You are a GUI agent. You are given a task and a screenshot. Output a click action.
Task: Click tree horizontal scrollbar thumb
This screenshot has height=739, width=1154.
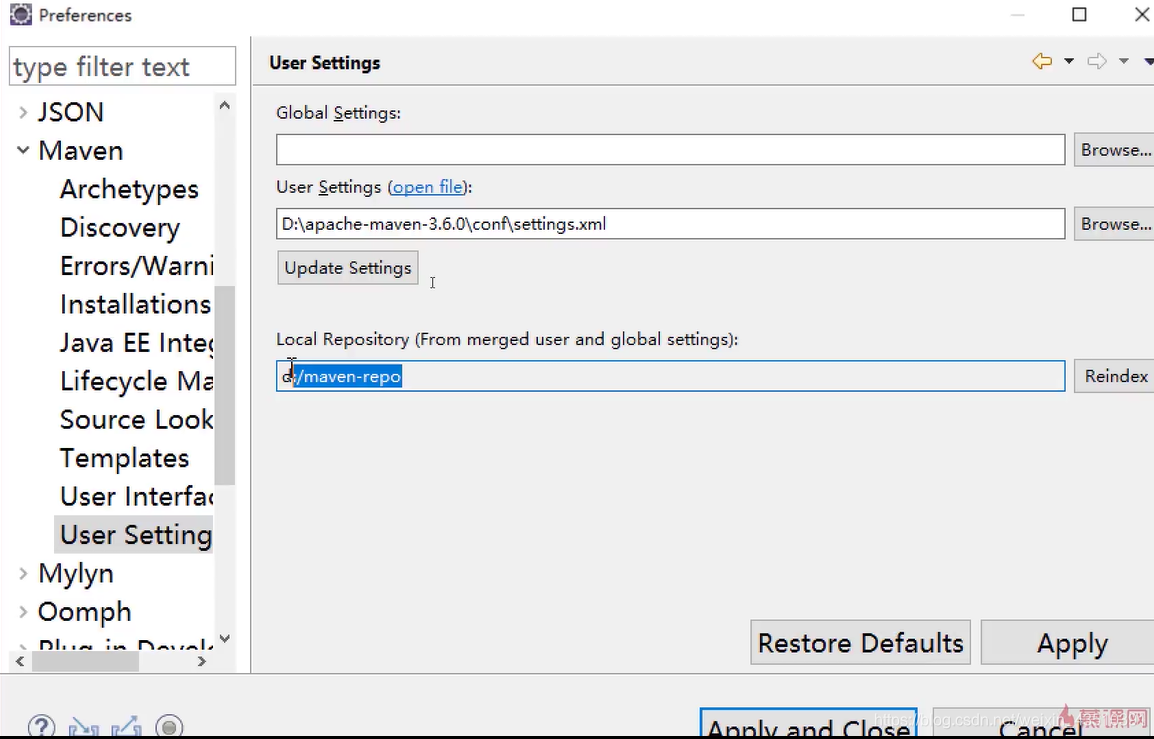(85, 662)
